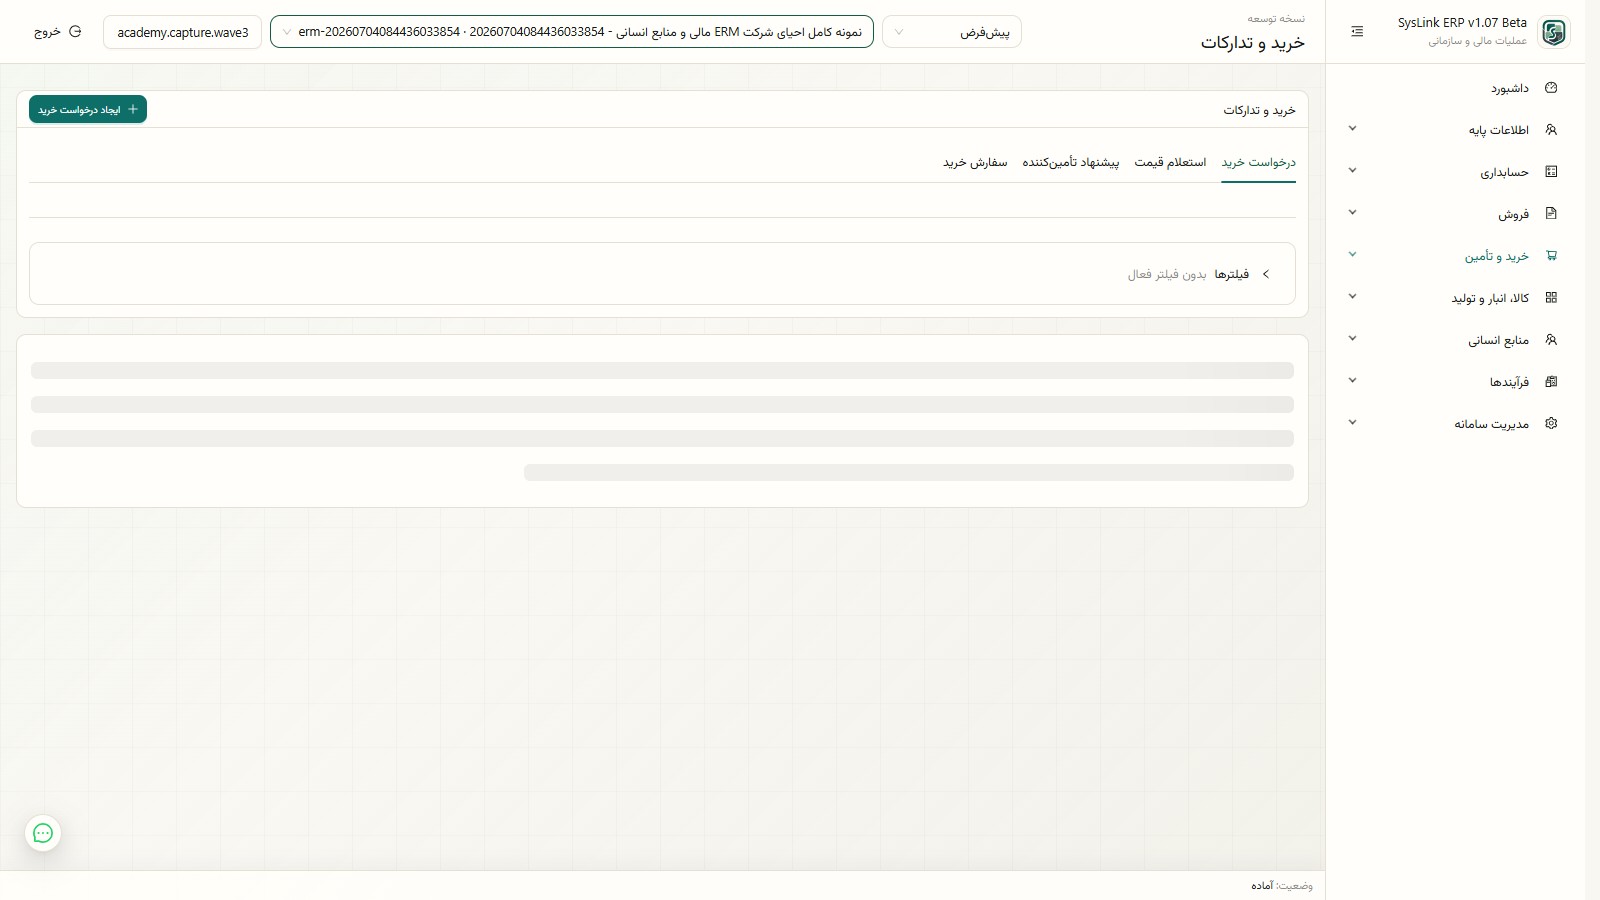Click the خروج logout button
This screenshot has width=1600, height=900.
(x=58, y=32)
